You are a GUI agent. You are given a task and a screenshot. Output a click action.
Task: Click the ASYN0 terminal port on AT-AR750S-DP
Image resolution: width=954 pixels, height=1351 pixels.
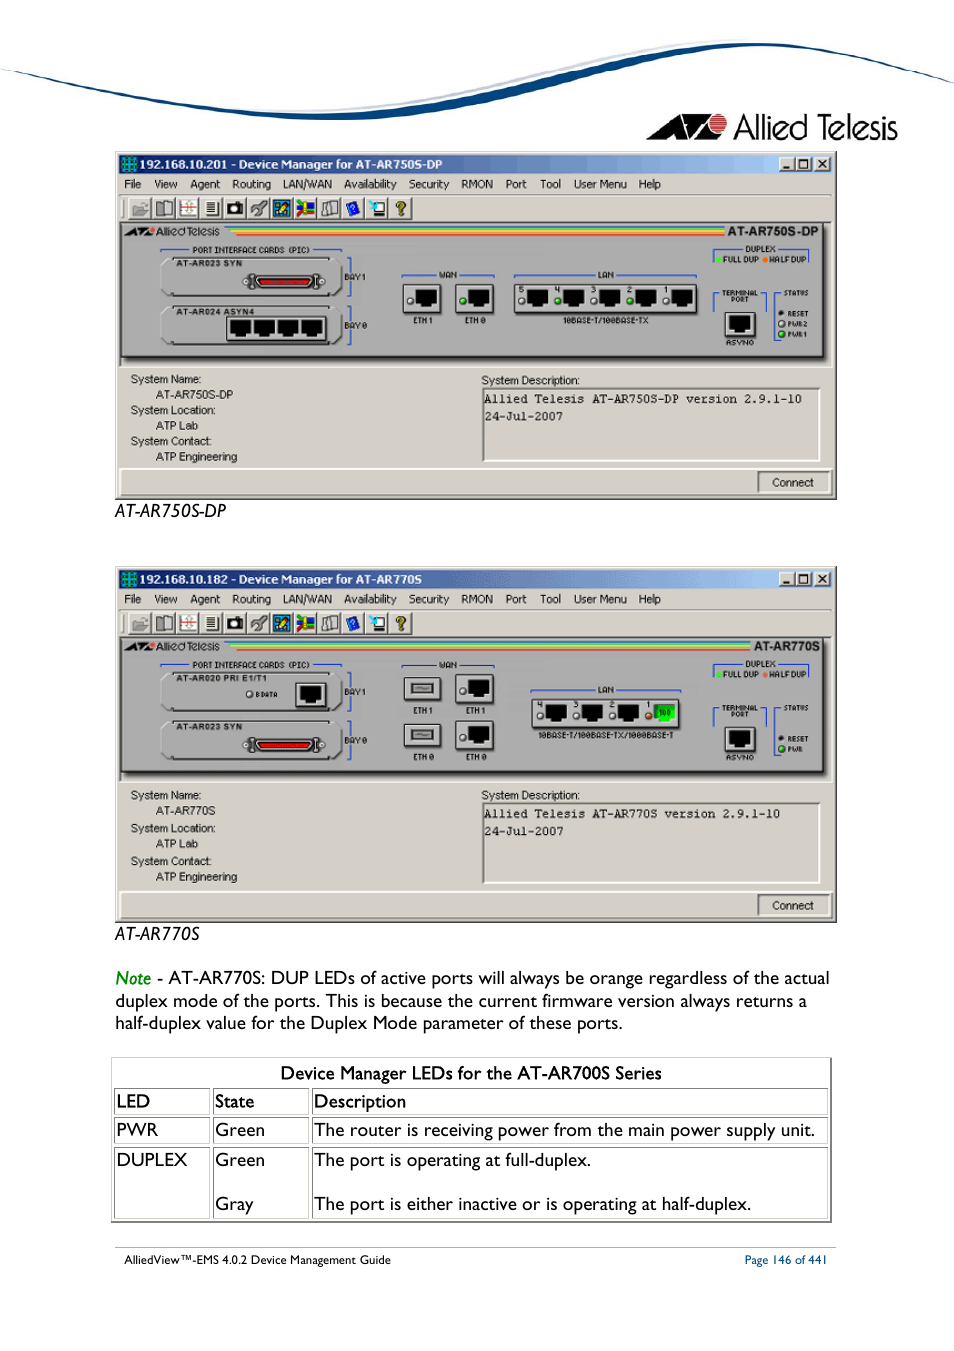pyautogui.click(x=740, y=324)
